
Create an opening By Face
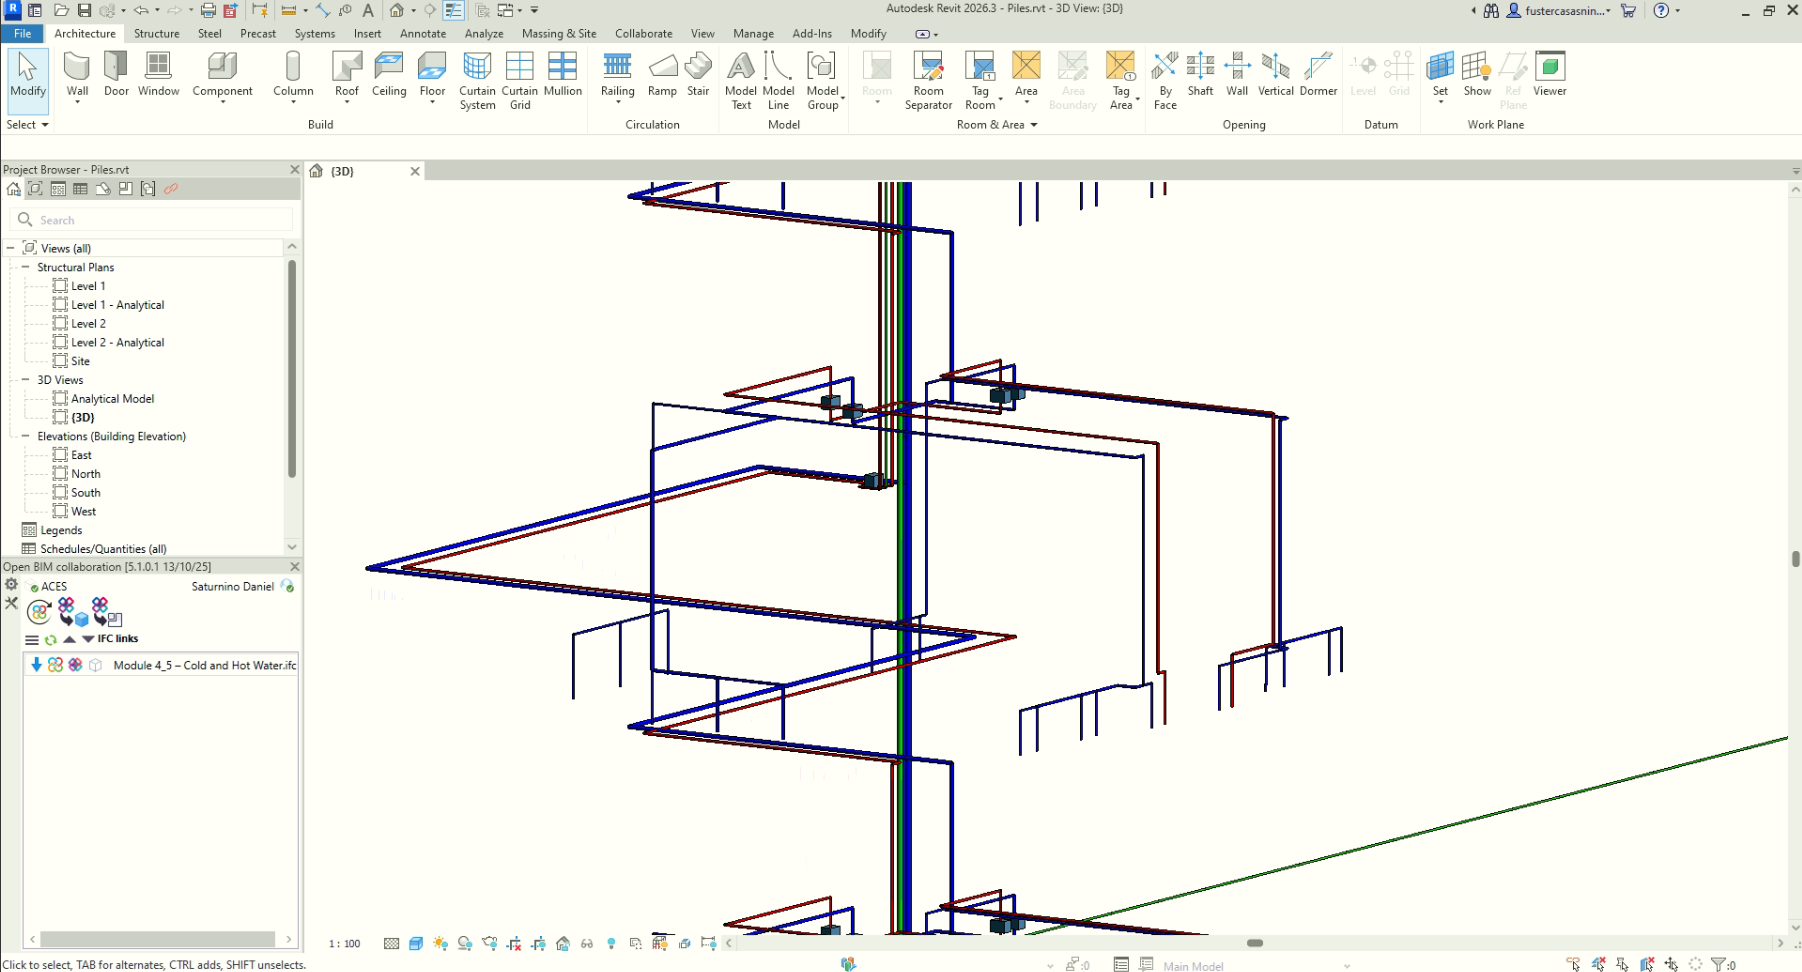pos(1165,80)
